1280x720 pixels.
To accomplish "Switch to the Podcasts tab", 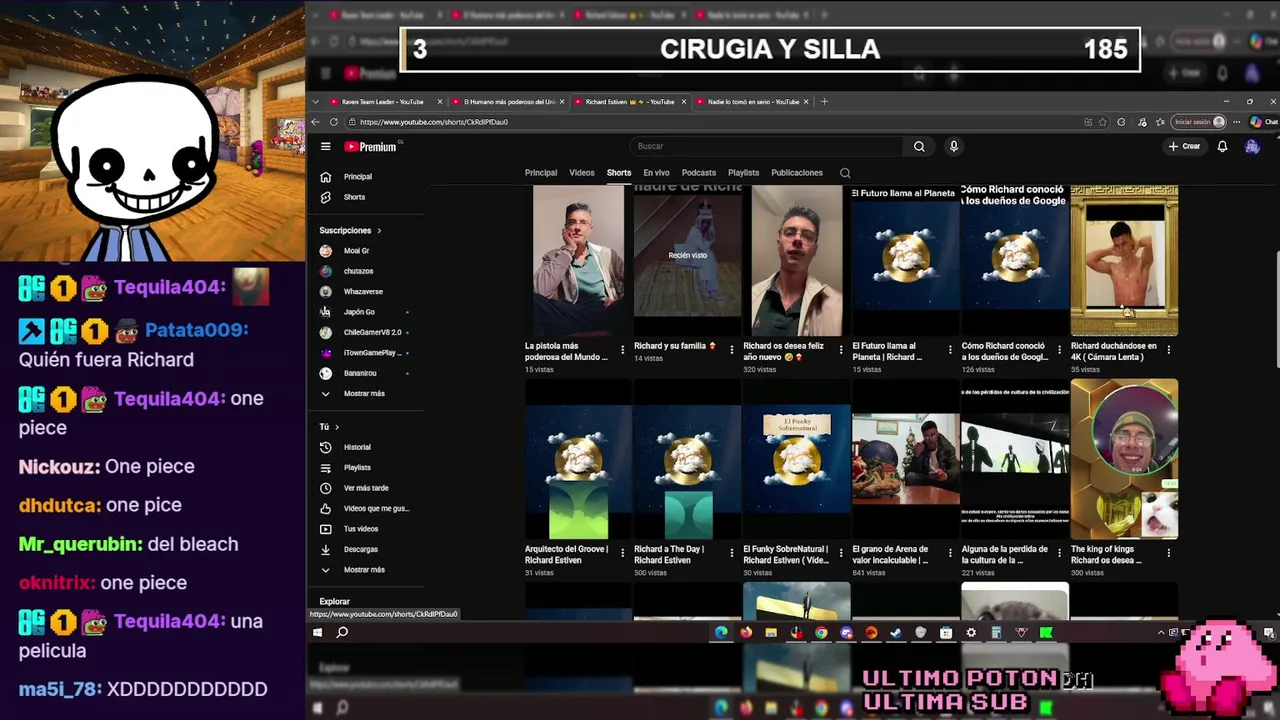I will point(699,173).
